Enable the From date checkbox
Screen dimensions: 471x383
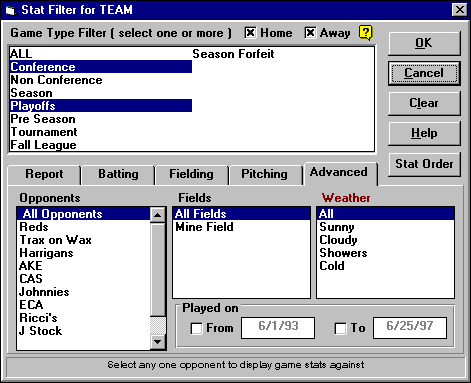click(196, 328)
